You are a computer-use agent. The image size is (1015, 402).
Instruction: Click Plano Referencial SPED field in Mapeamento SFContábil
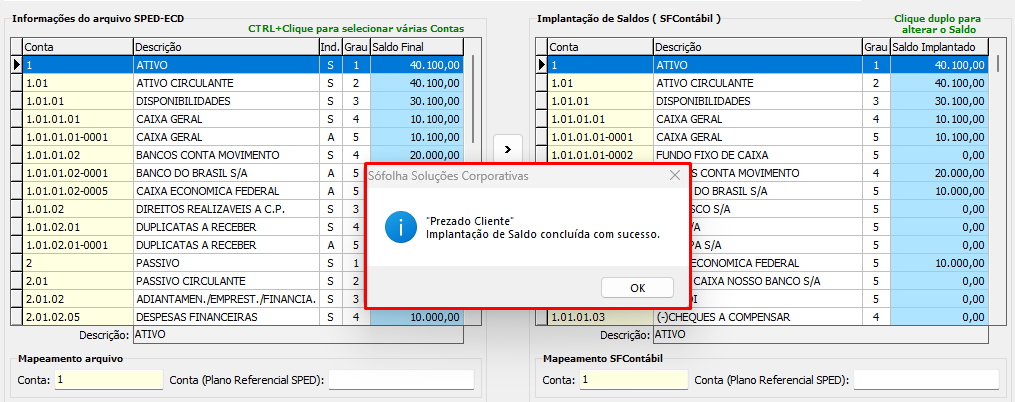click(925, 380)
